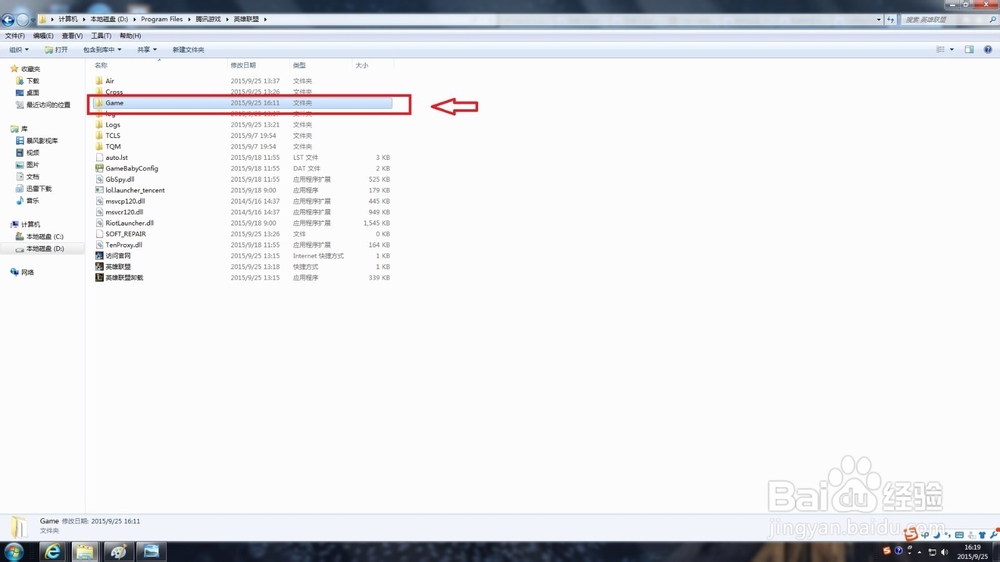Image resolution: width=1000 pixels, height=562 pixels.
Task: Select the 英雄联盟卸载 application icon
Action: coord(99,277)
